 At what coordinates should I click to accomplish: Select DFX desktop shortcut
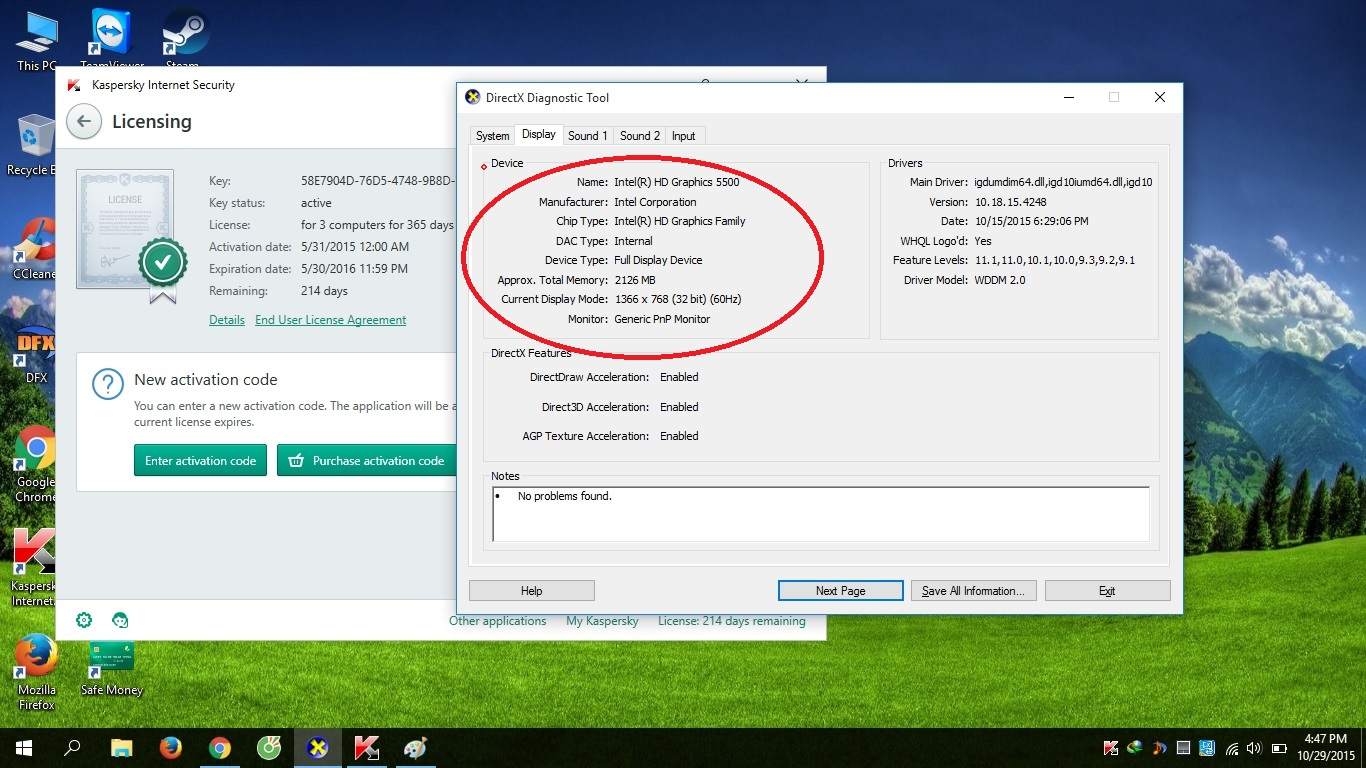point(36,355)
